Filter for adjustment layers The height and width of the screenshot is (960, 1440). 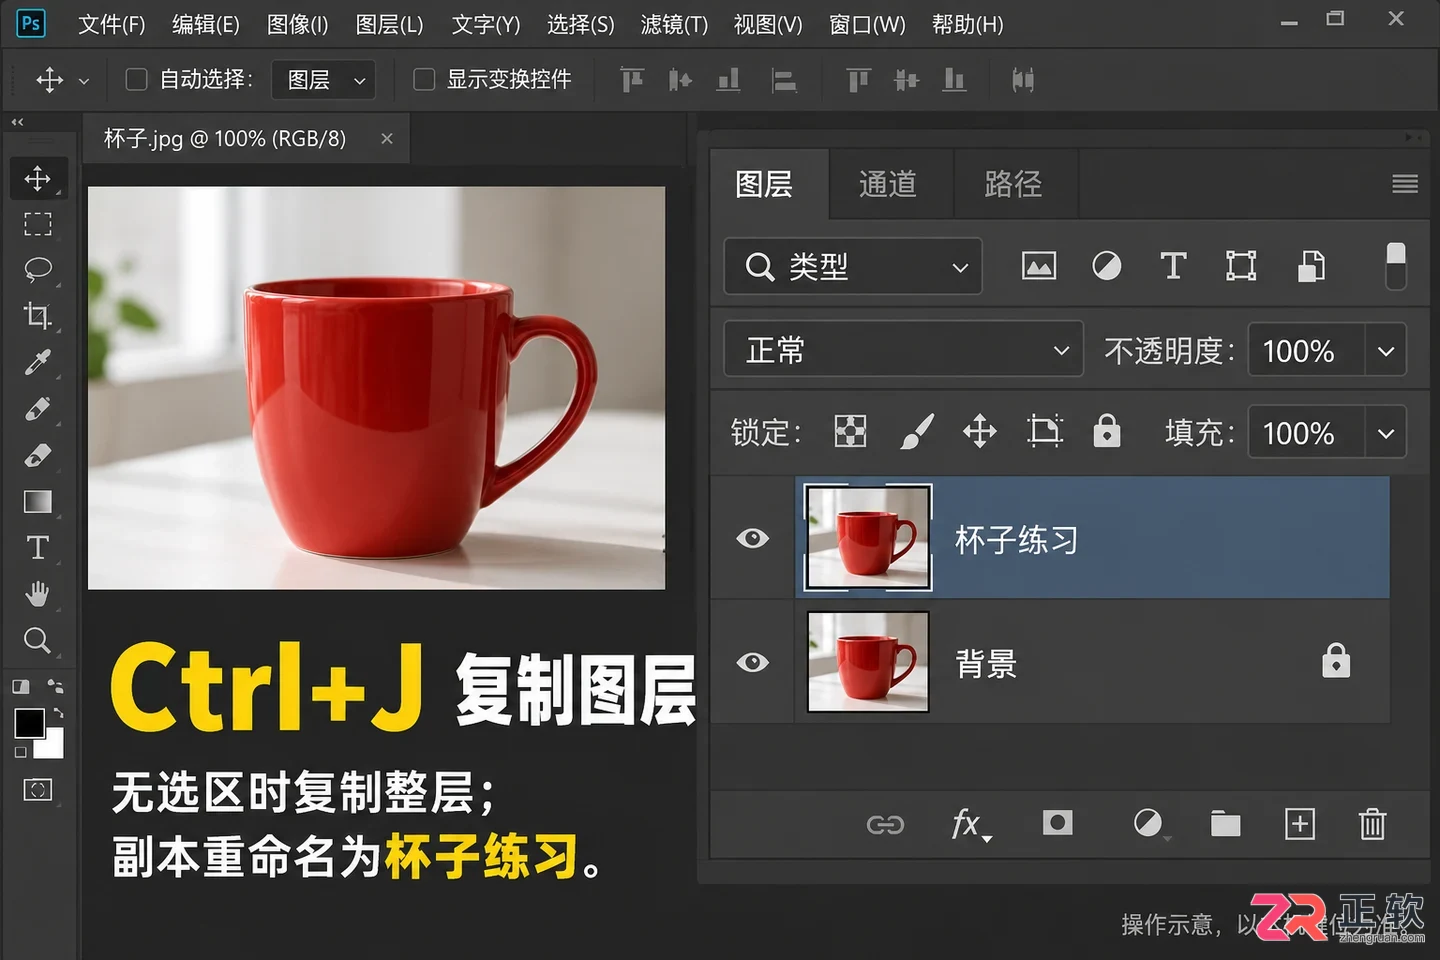pyautogui.click(x=1106, y=266)
